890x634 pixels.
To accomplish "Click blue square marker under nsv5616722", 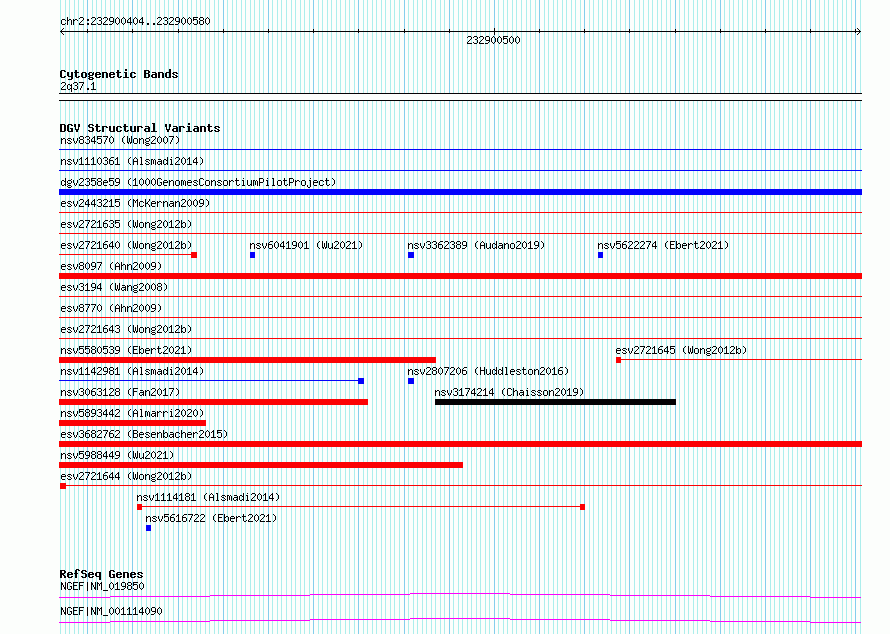I will (x=149, y=528).
